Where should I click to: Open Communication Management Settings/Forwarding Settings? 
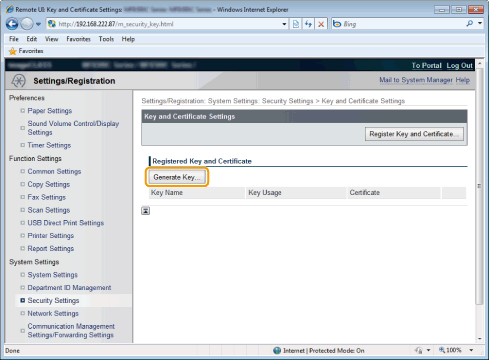(x=71, y=331)
